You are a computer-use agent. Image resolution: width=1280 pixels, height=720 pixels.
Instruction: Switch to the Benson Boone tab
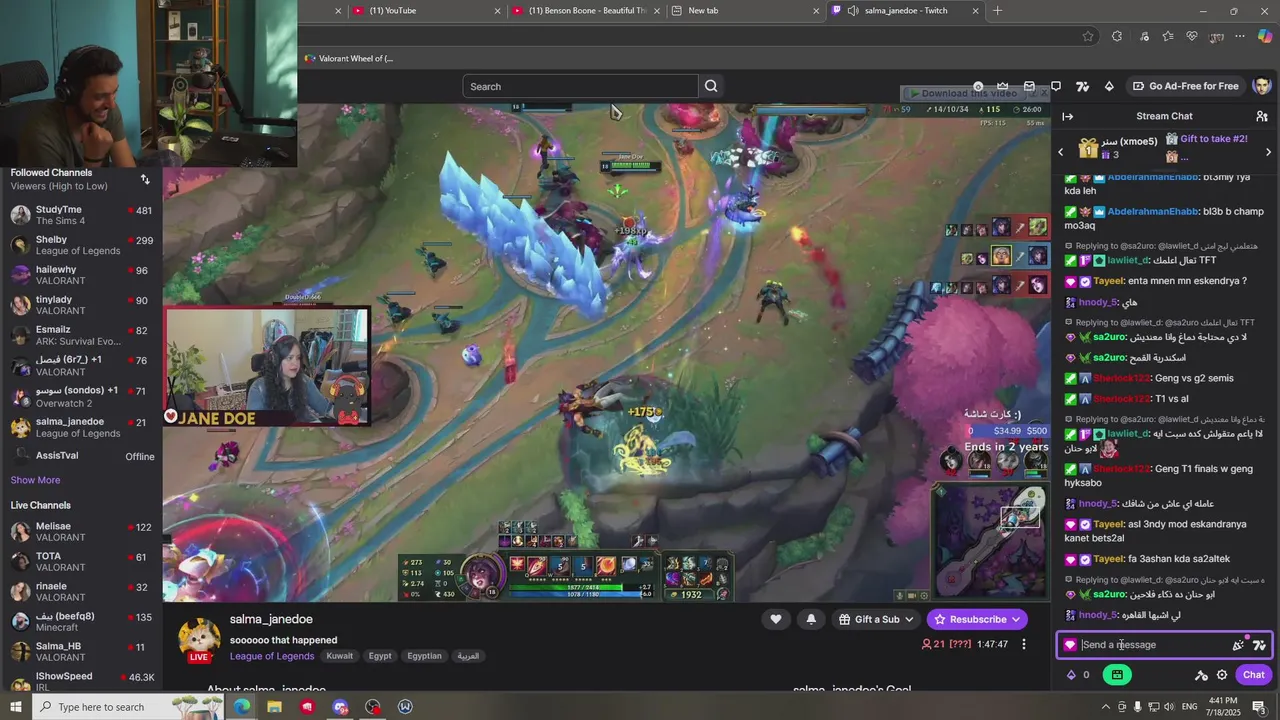[586, 11]
